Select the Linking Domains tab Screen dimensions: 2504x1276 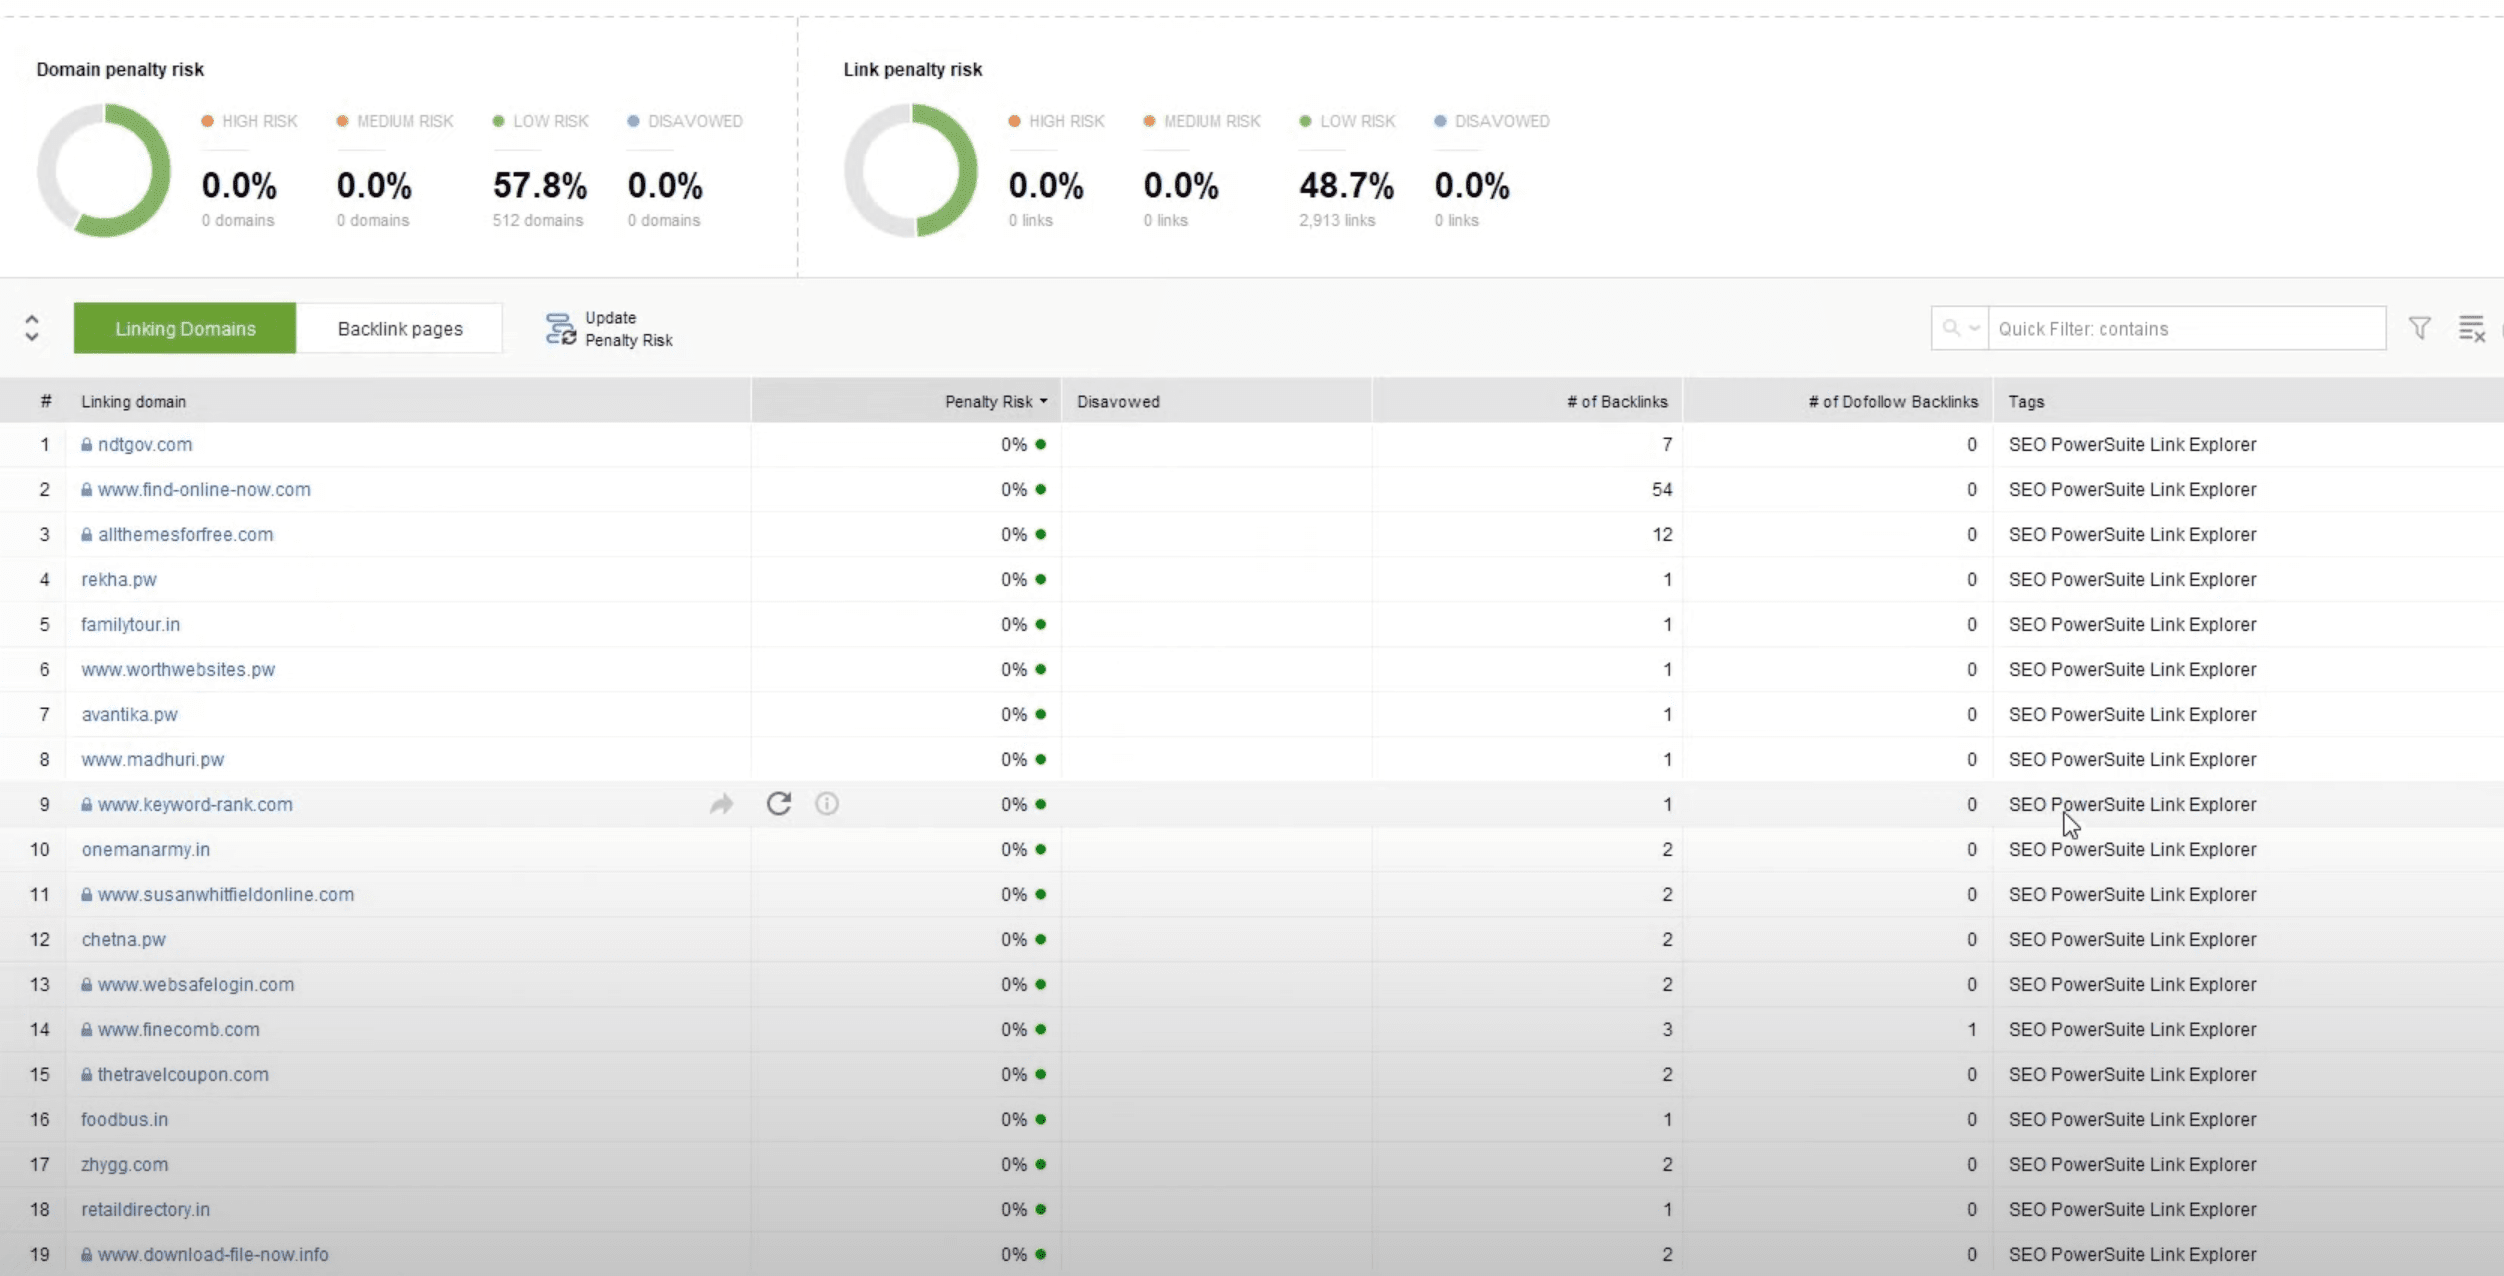pyautogui.click(x=185, y=327)
